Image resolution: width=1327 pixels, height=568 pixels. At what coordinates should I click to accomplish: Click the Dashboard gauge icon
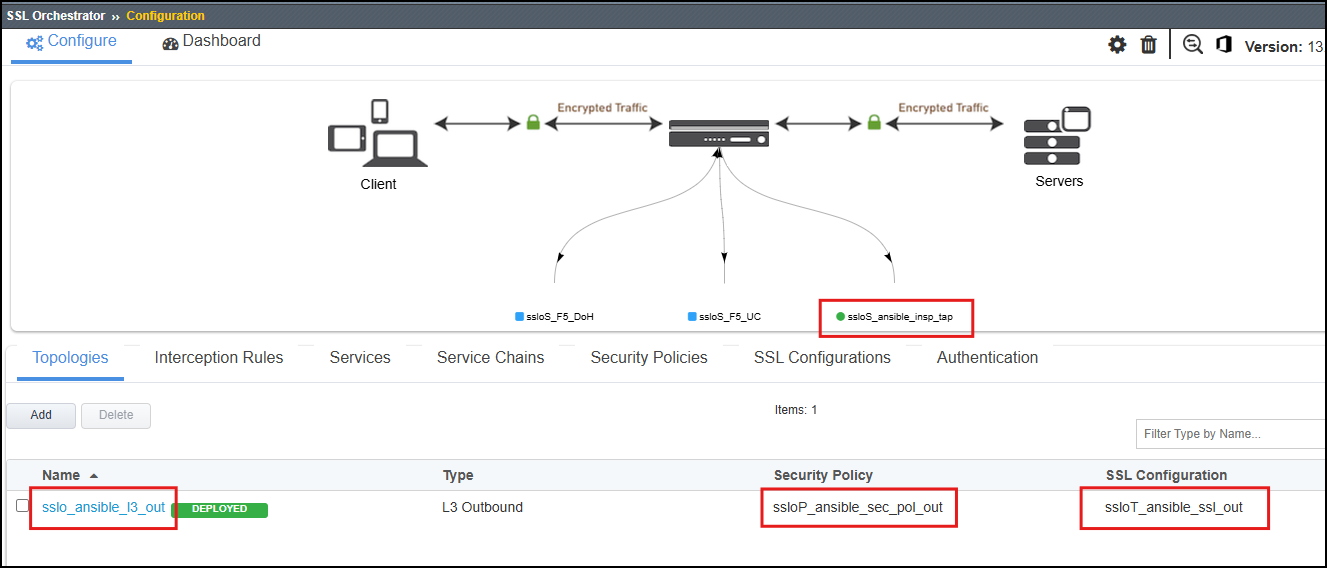click(170, 42)
